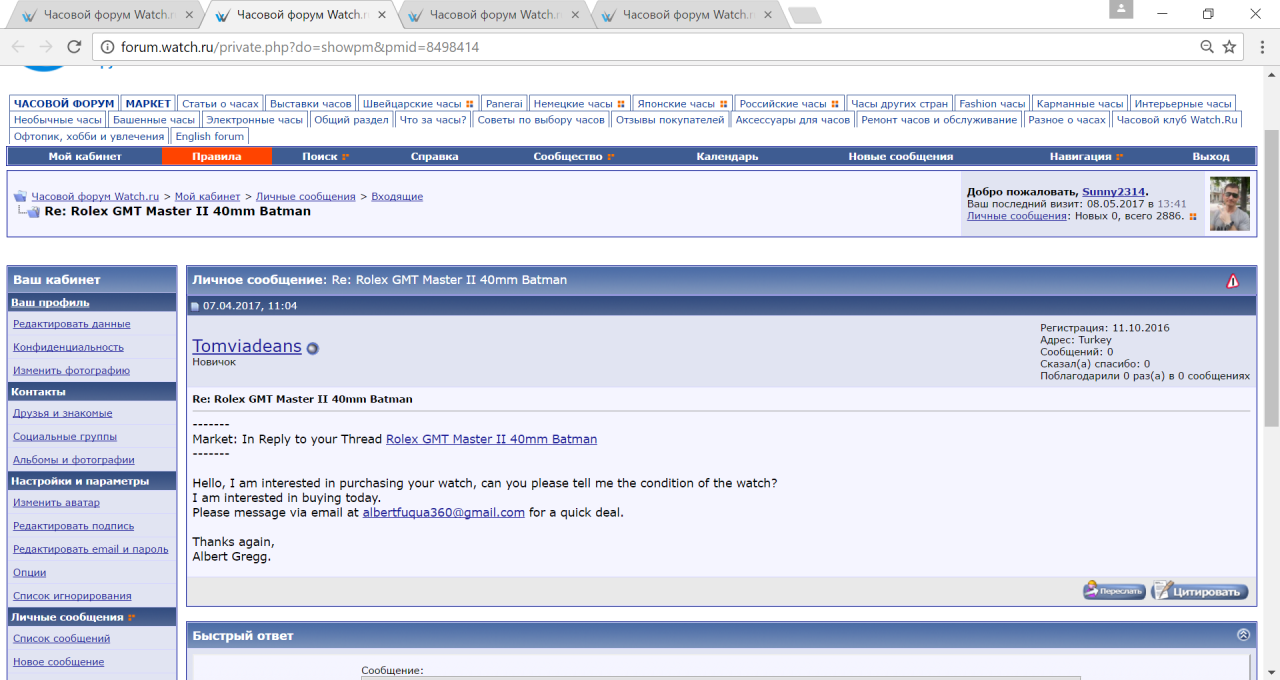The image size is (1280, 680).
Task: Open the Поиск dropdown menu
Action: (325, 157)
